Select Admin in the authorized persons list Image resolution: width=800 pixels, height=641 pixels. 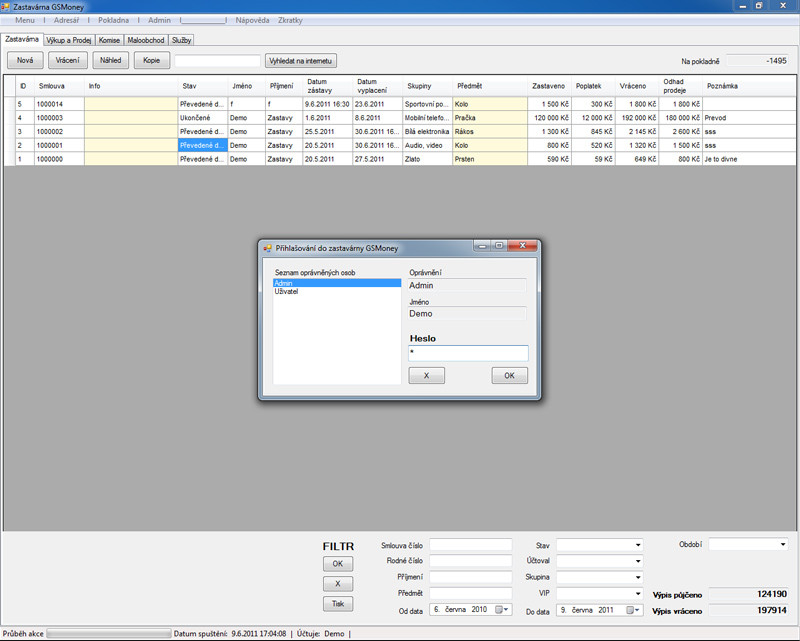coord(337,283)
